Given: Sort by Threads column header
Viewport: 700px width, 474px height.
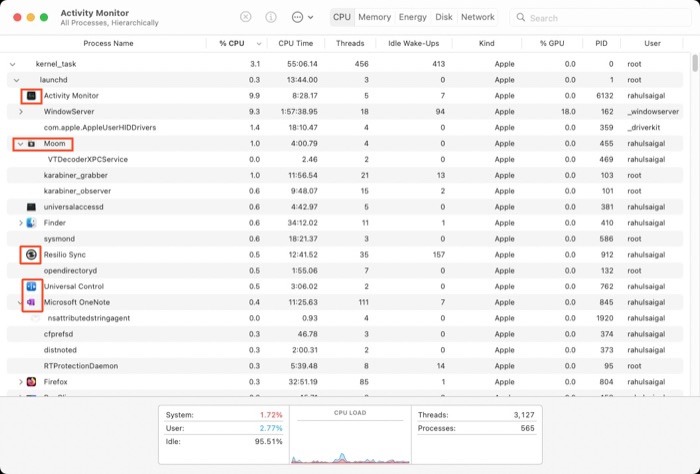Looking at the screenshot, I should click(350, 43).
